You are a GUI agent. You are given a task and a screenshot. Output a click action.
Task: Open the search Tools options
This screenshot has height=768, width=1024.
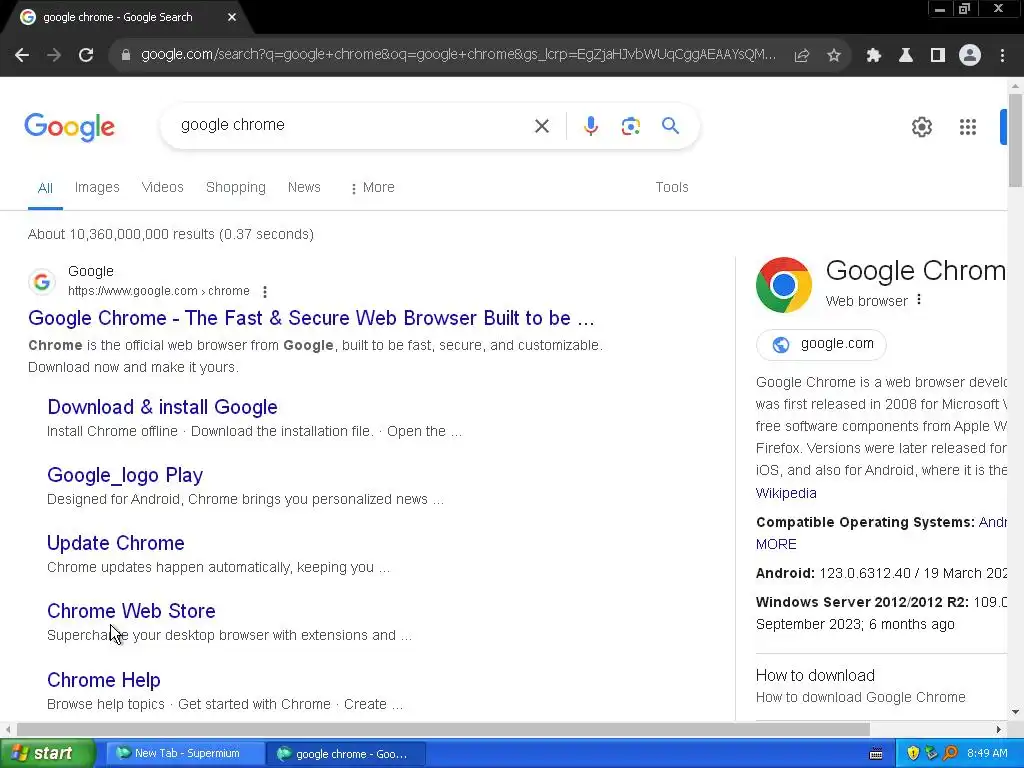click(x=672, y=187)
